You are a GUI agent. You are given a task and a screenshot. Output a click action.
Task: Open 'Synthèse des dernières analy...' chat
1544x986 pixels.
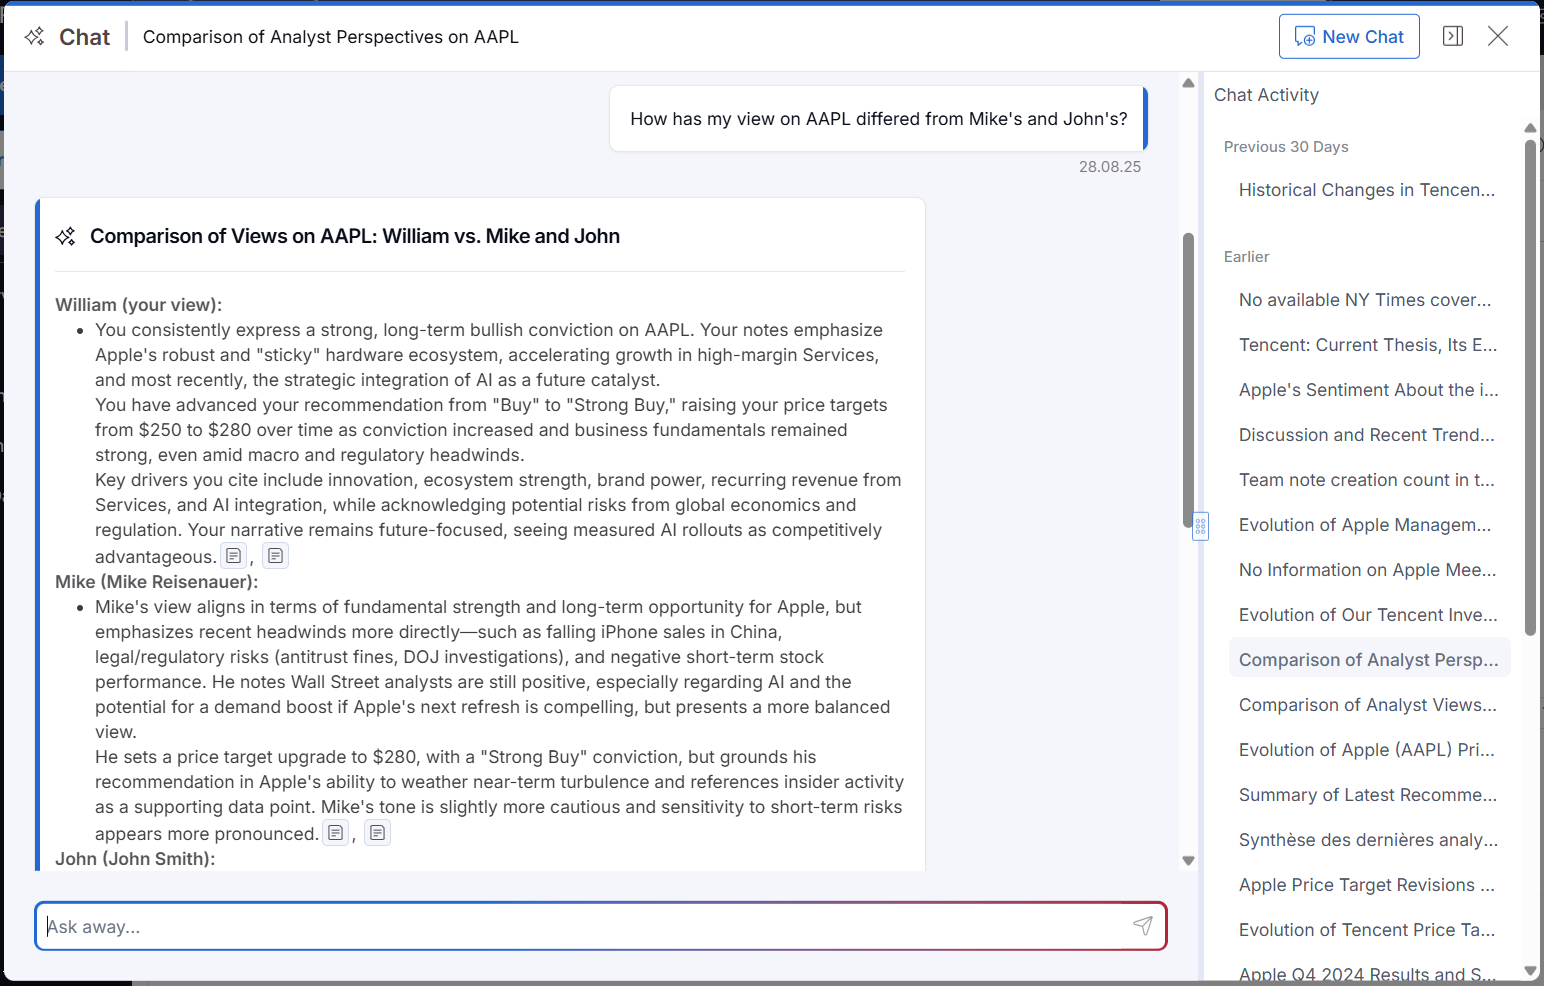[x=1367, y=840]
